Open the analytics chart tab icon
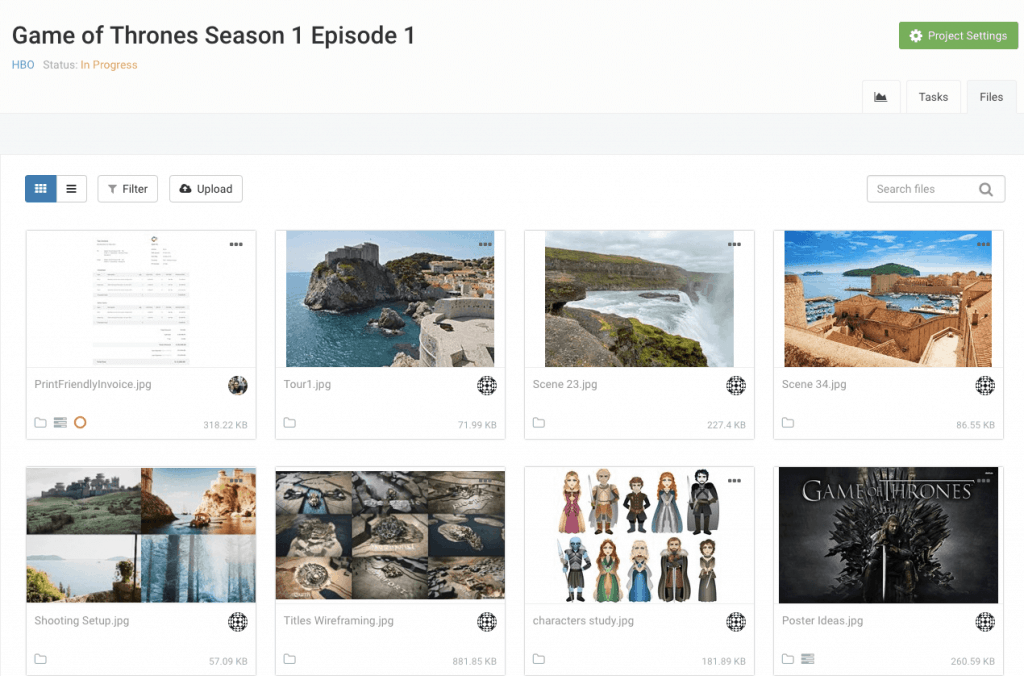1024x676 pixels. click(x=881, y=96)
